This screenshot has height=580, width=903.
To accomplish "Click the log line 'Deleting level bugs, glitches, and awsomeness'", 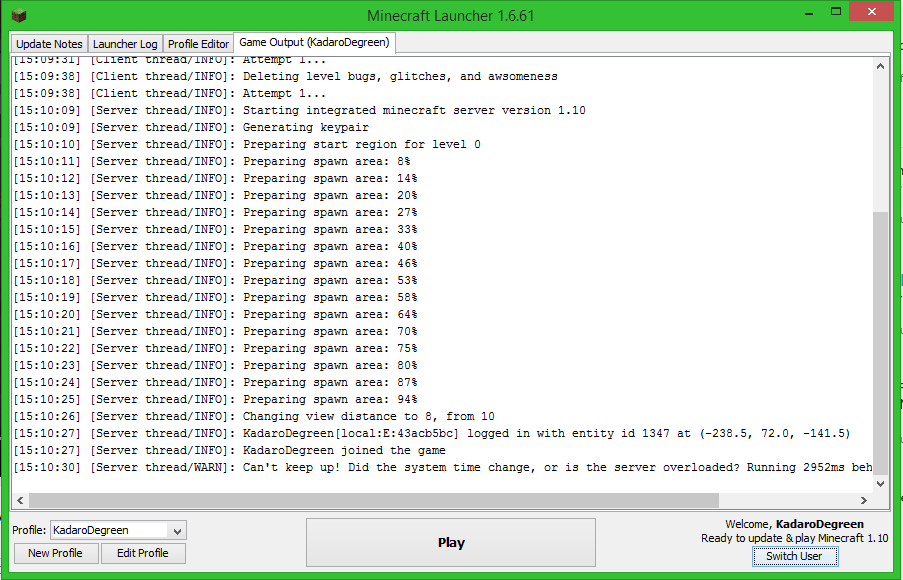I will tap(286, 76).
